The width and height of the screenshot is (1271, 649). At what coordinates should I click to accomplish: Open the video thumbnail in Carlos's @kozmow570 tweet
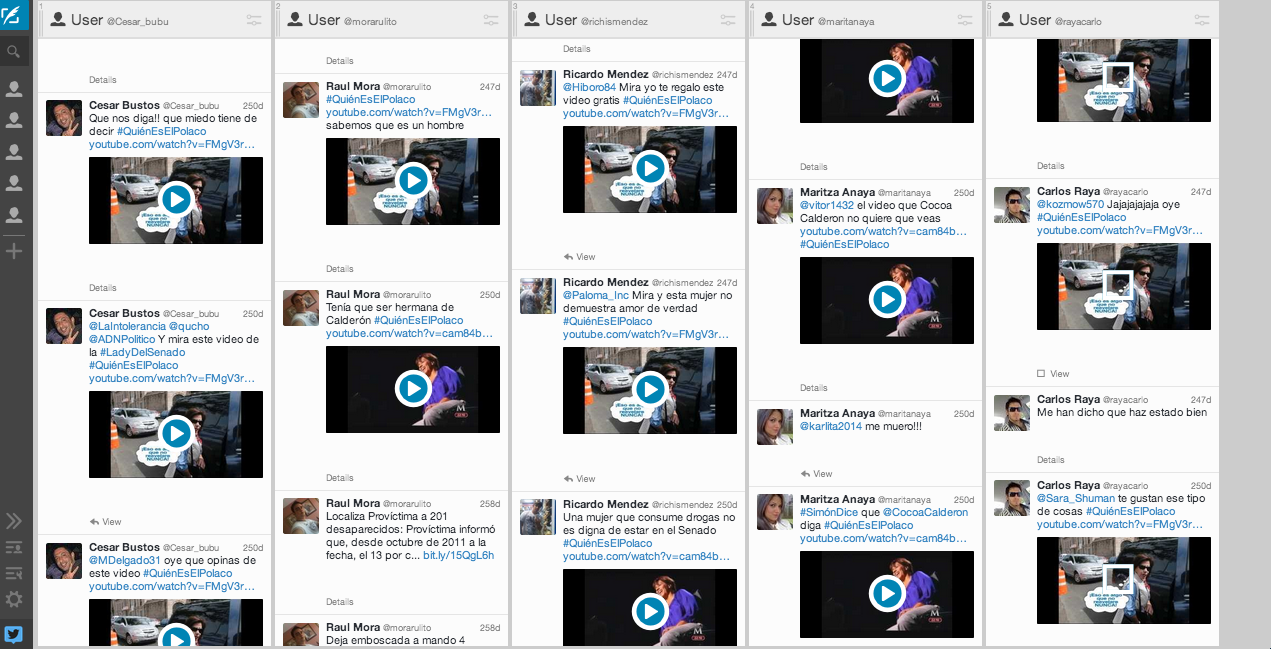[1124, 286]
